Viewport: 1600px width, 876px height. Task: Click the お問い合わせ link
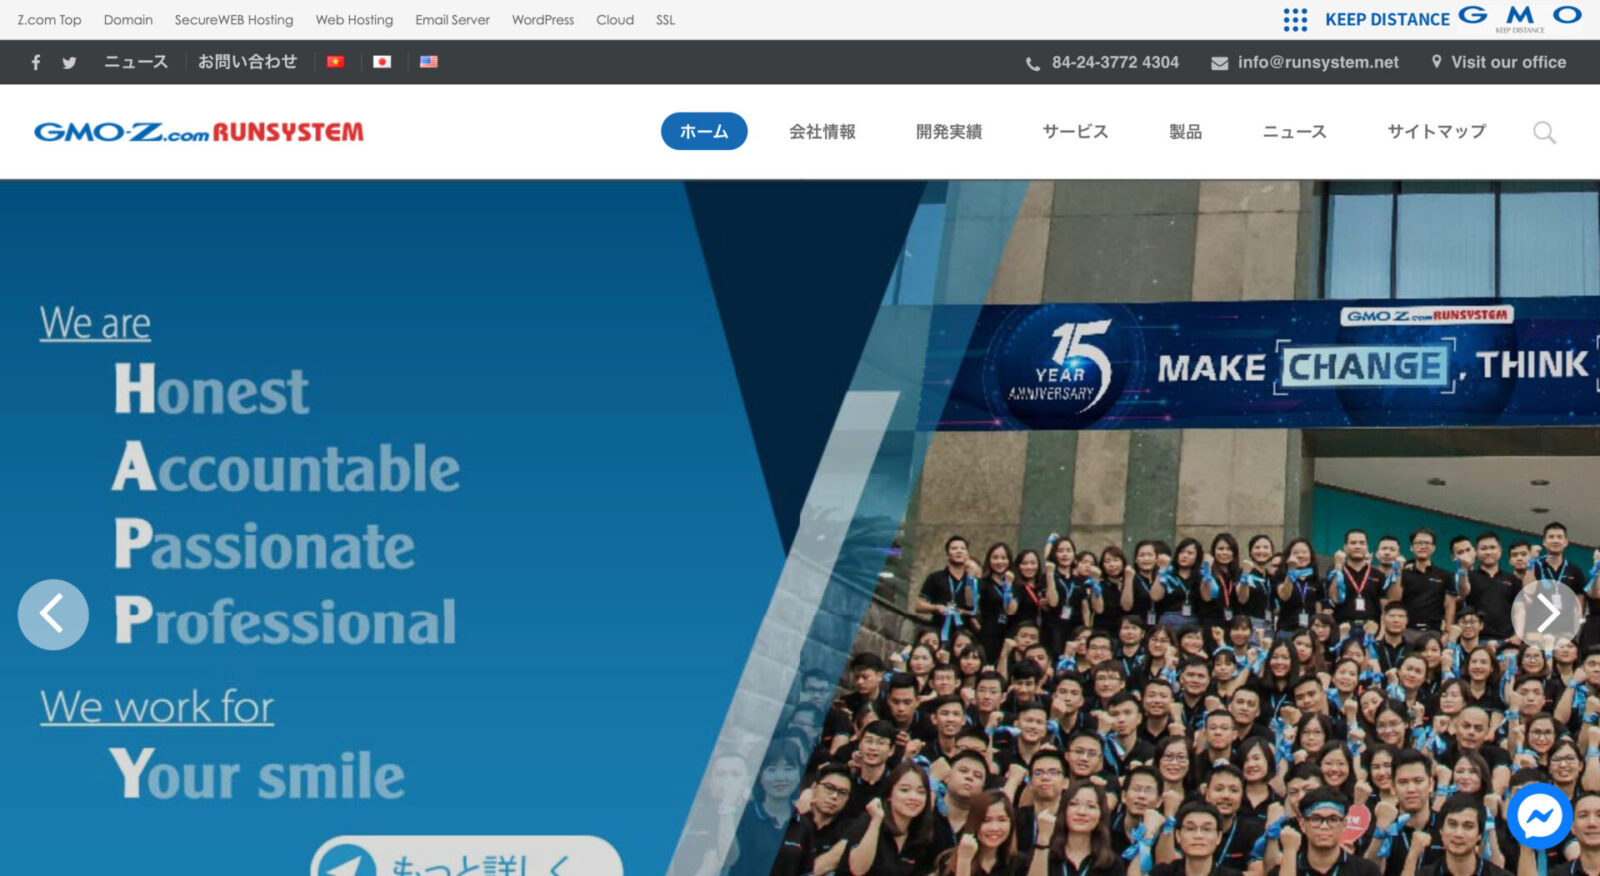[247, 62]
